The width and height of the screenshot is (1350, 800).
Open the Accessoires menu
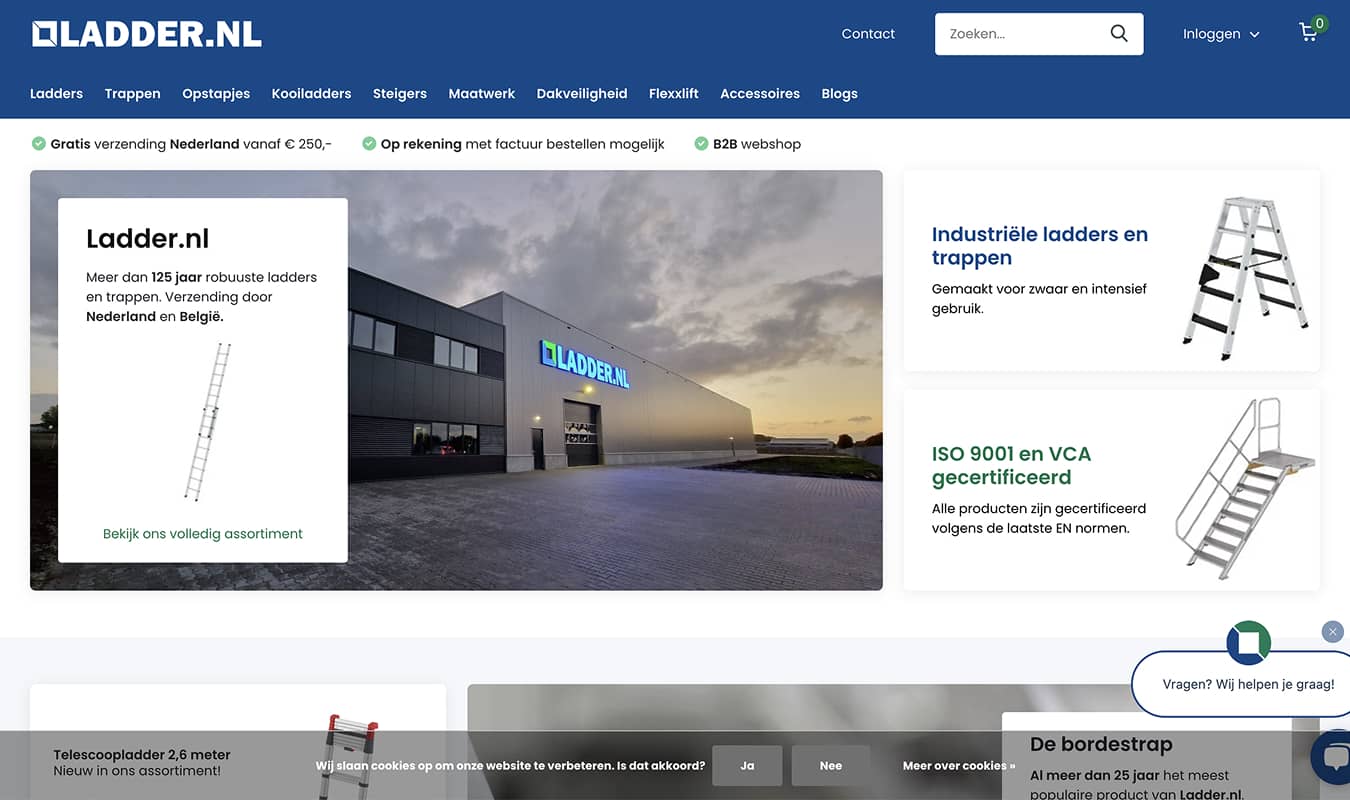point(760,94)
